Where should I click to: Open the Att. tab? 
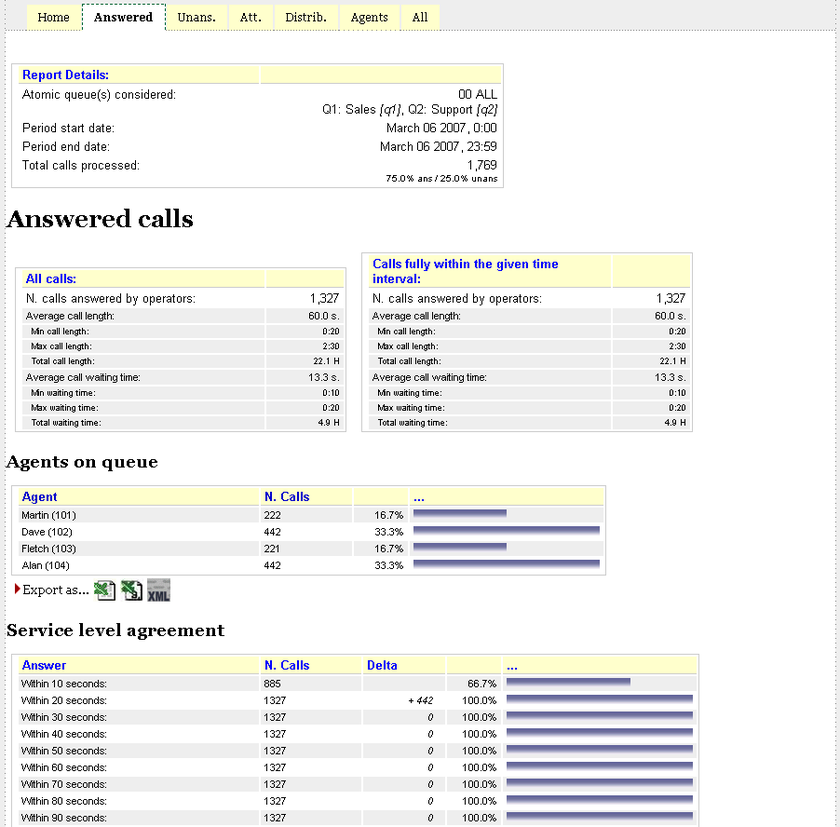[x=250, y=17]
